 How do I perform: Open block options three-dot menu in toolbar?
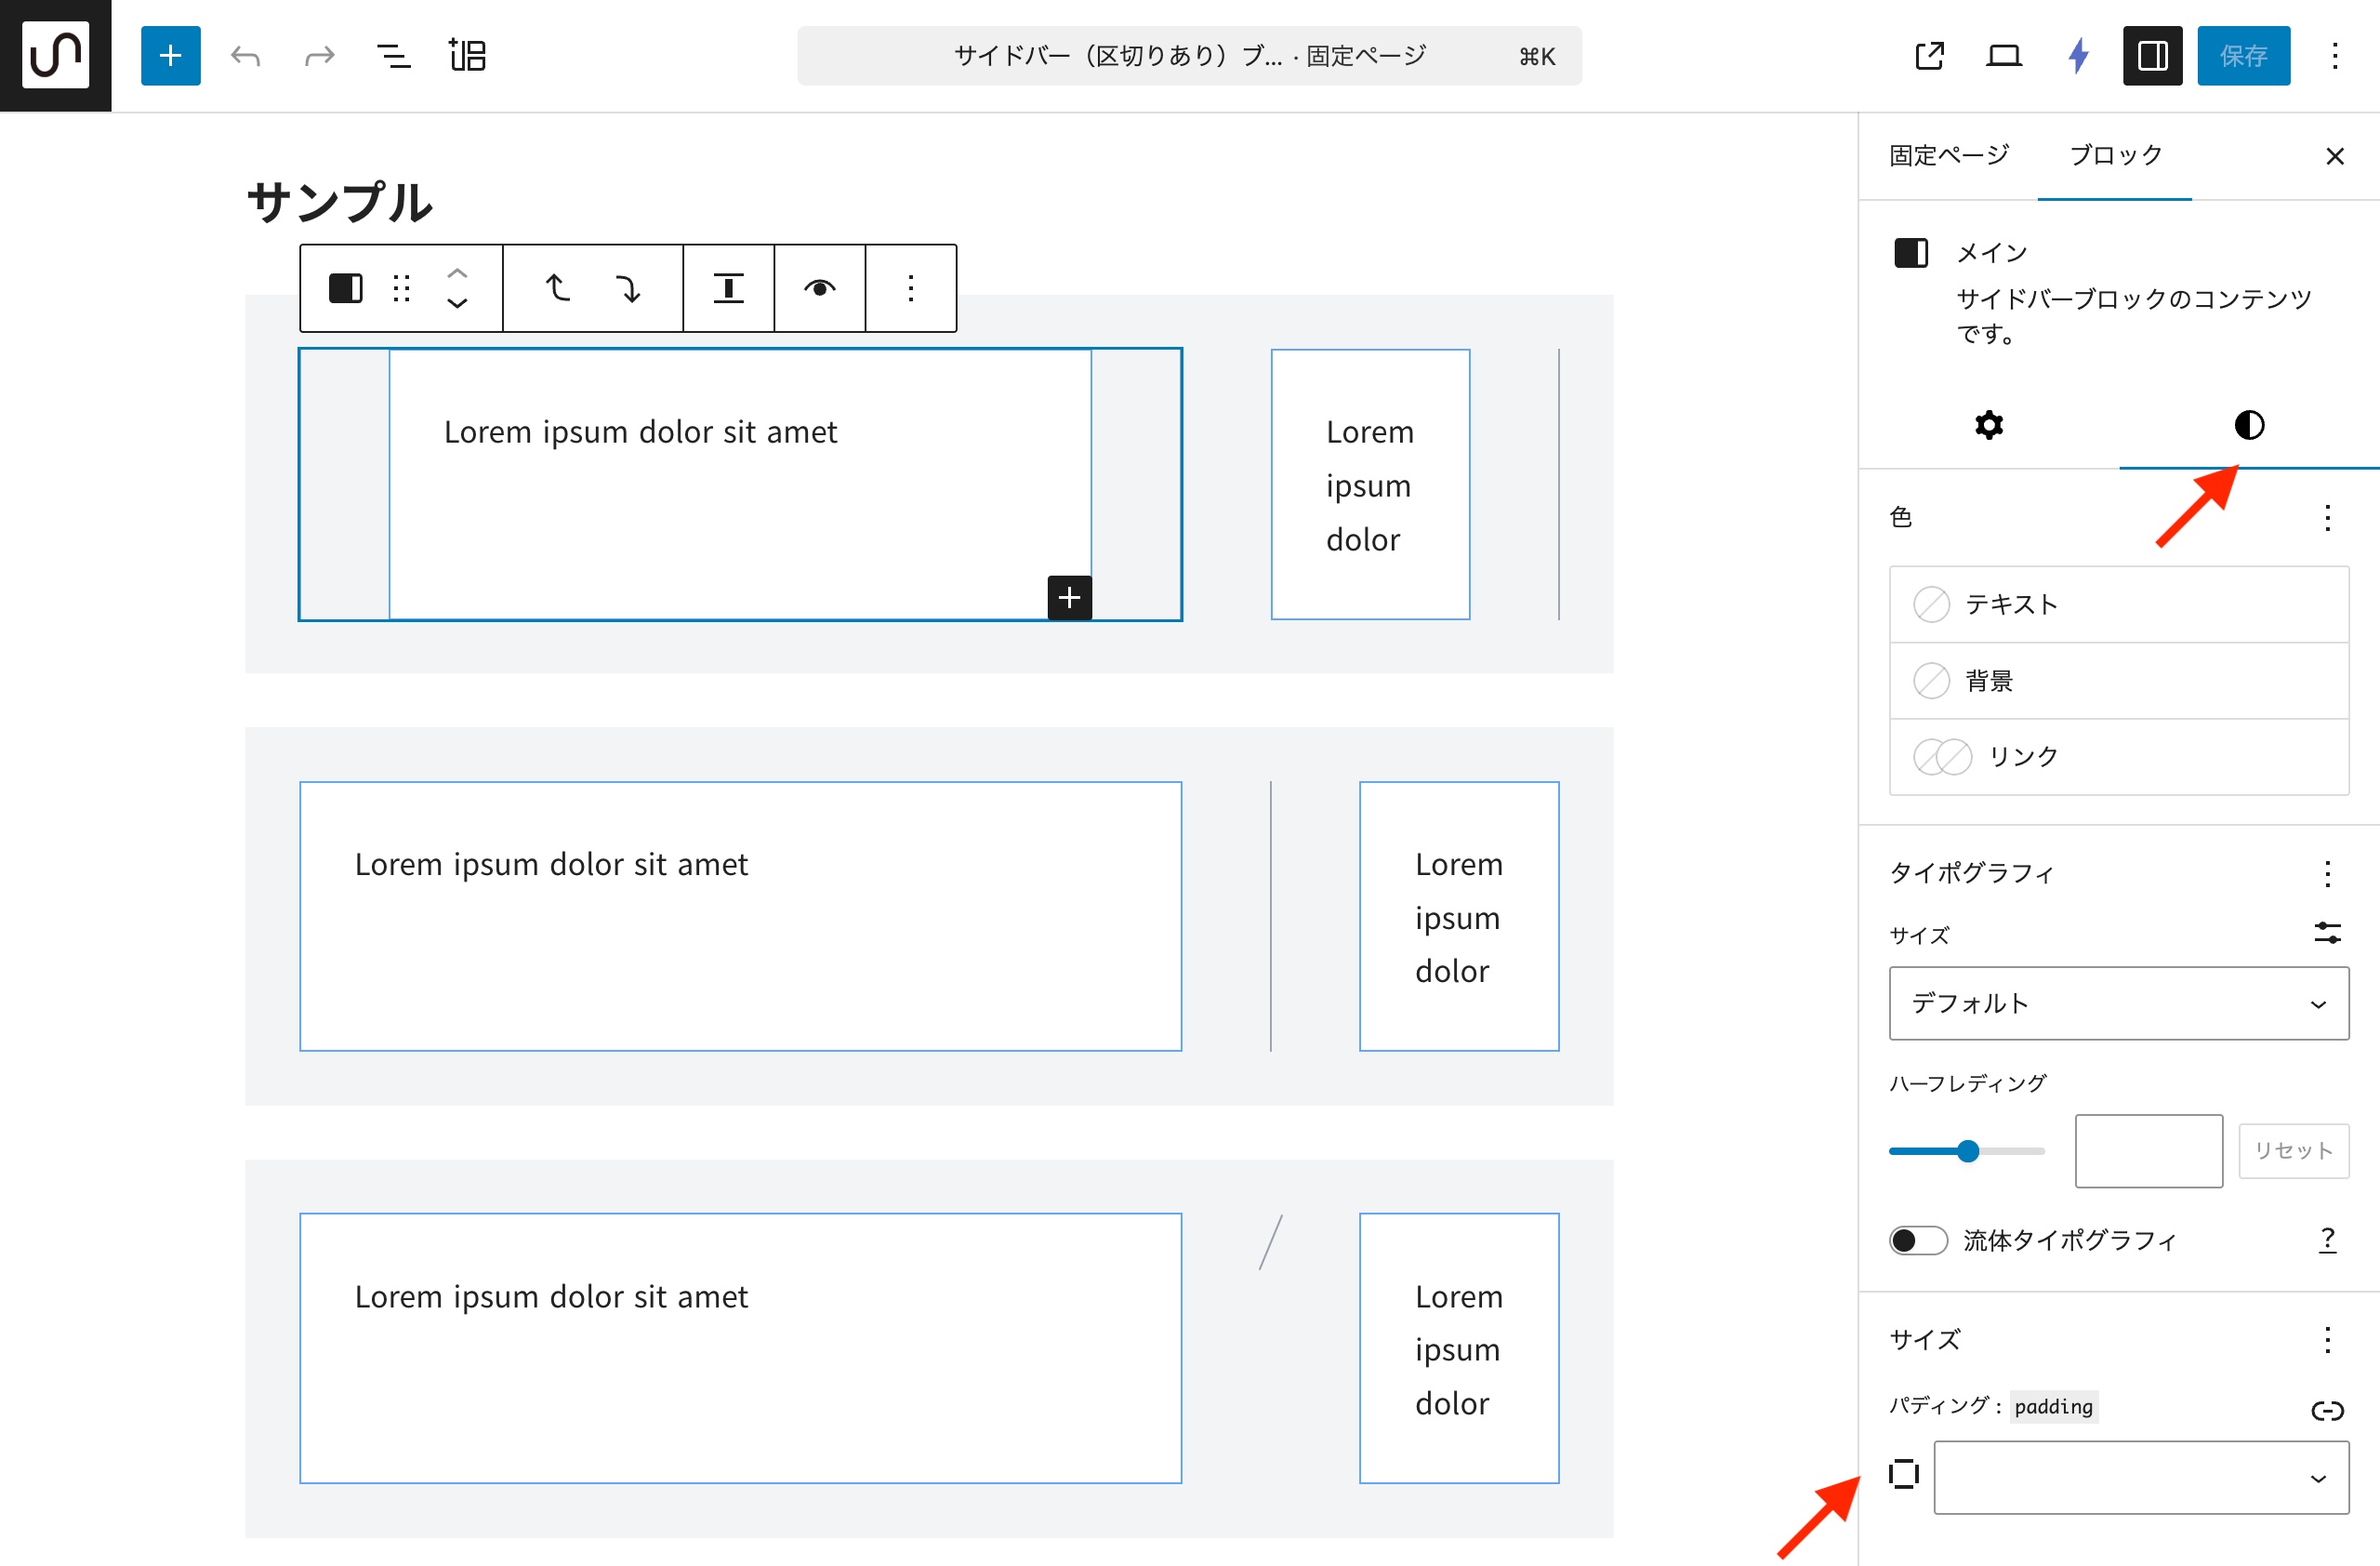tap(910, 288)
